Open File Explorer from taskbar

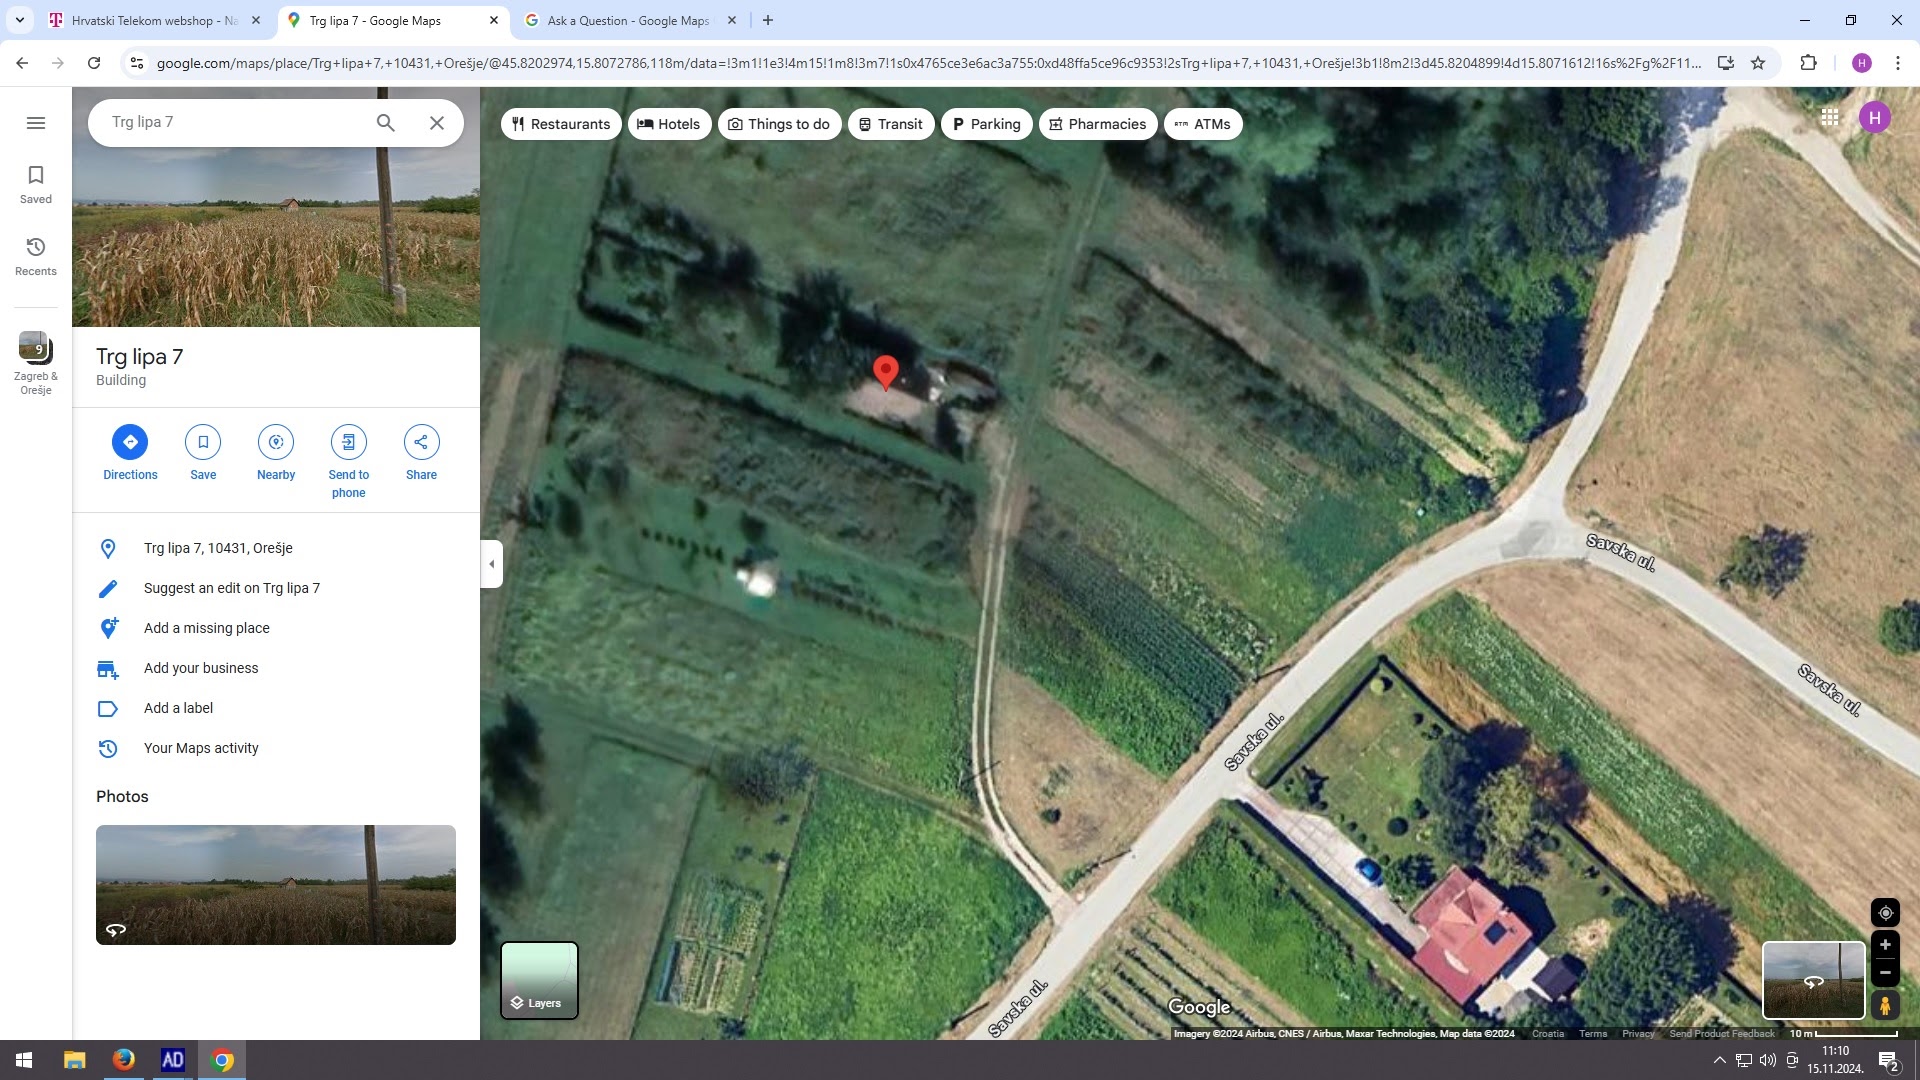[75, 1060]
